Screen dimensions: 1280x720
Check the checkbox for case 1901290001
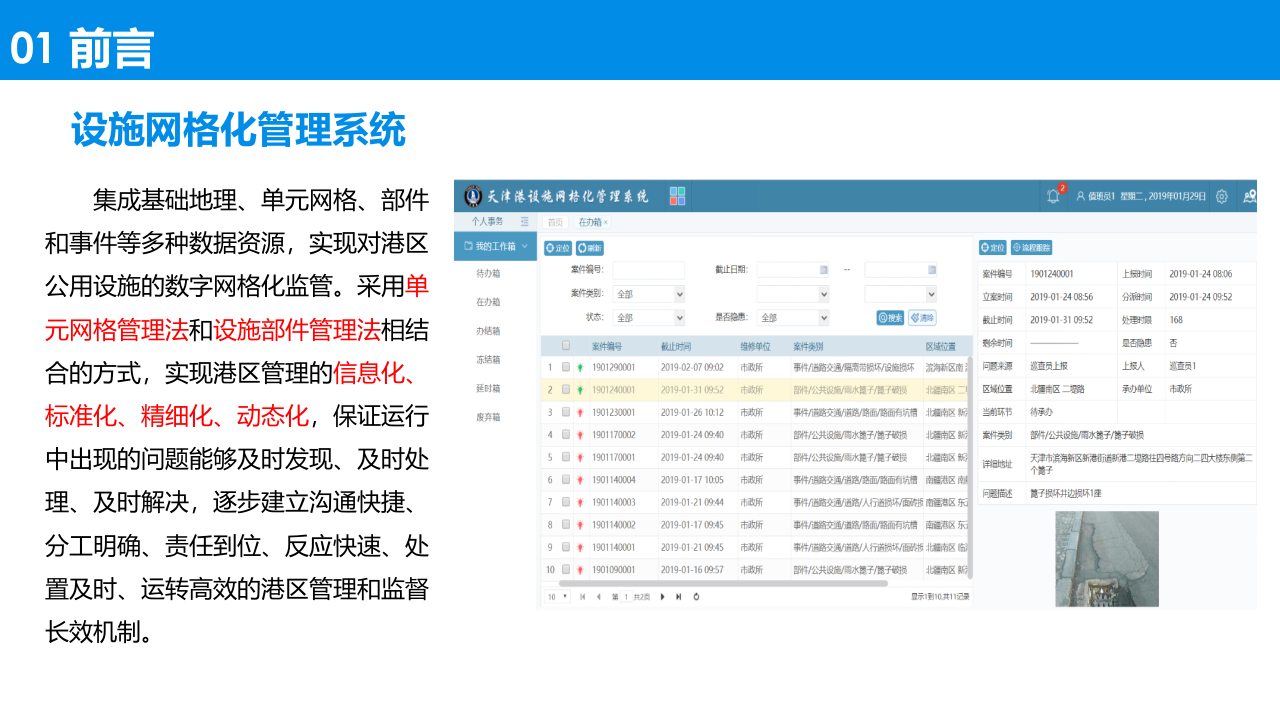click(x=566, y=368)
